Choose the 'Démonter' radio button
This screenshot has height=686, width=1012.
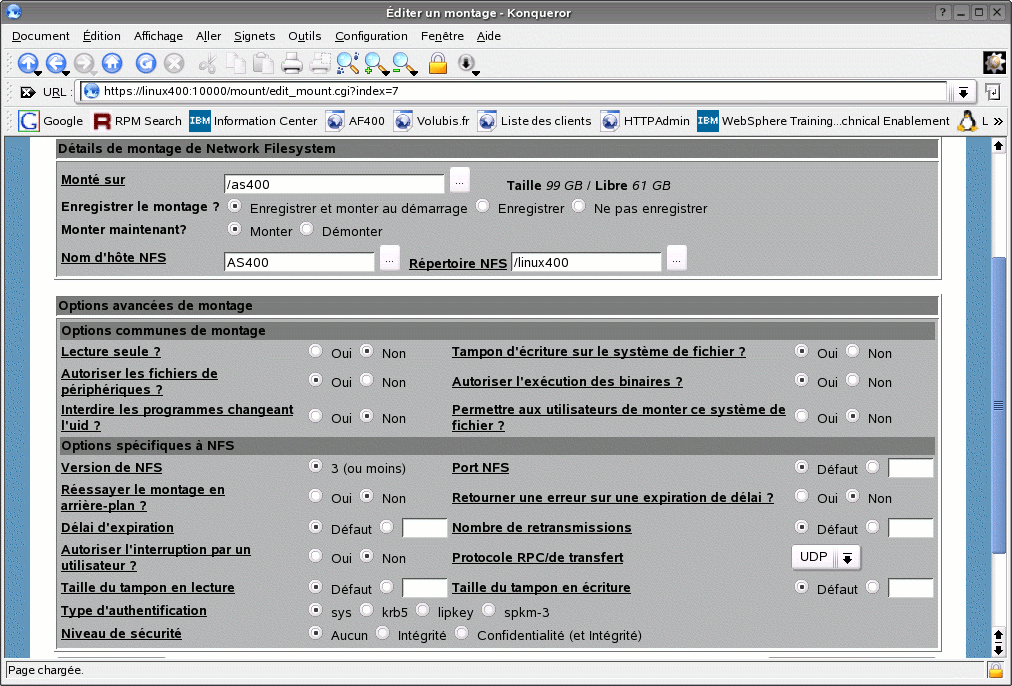(307, 229)
